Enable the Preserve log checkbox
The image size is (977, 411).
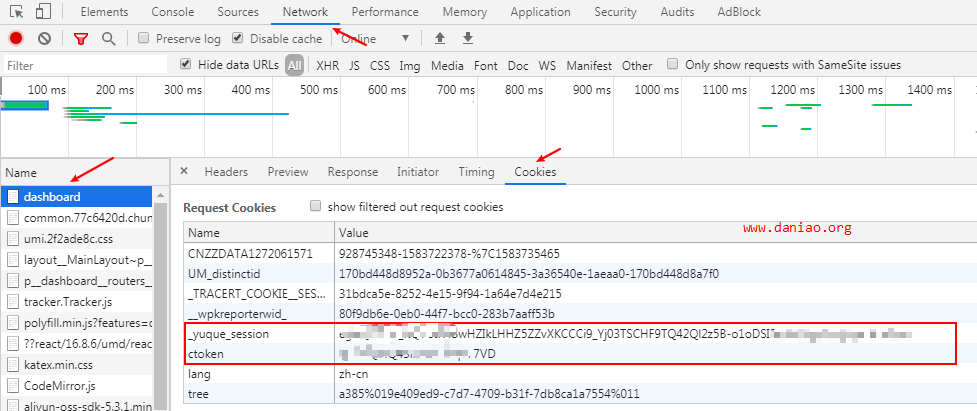(x=144, y=39)
